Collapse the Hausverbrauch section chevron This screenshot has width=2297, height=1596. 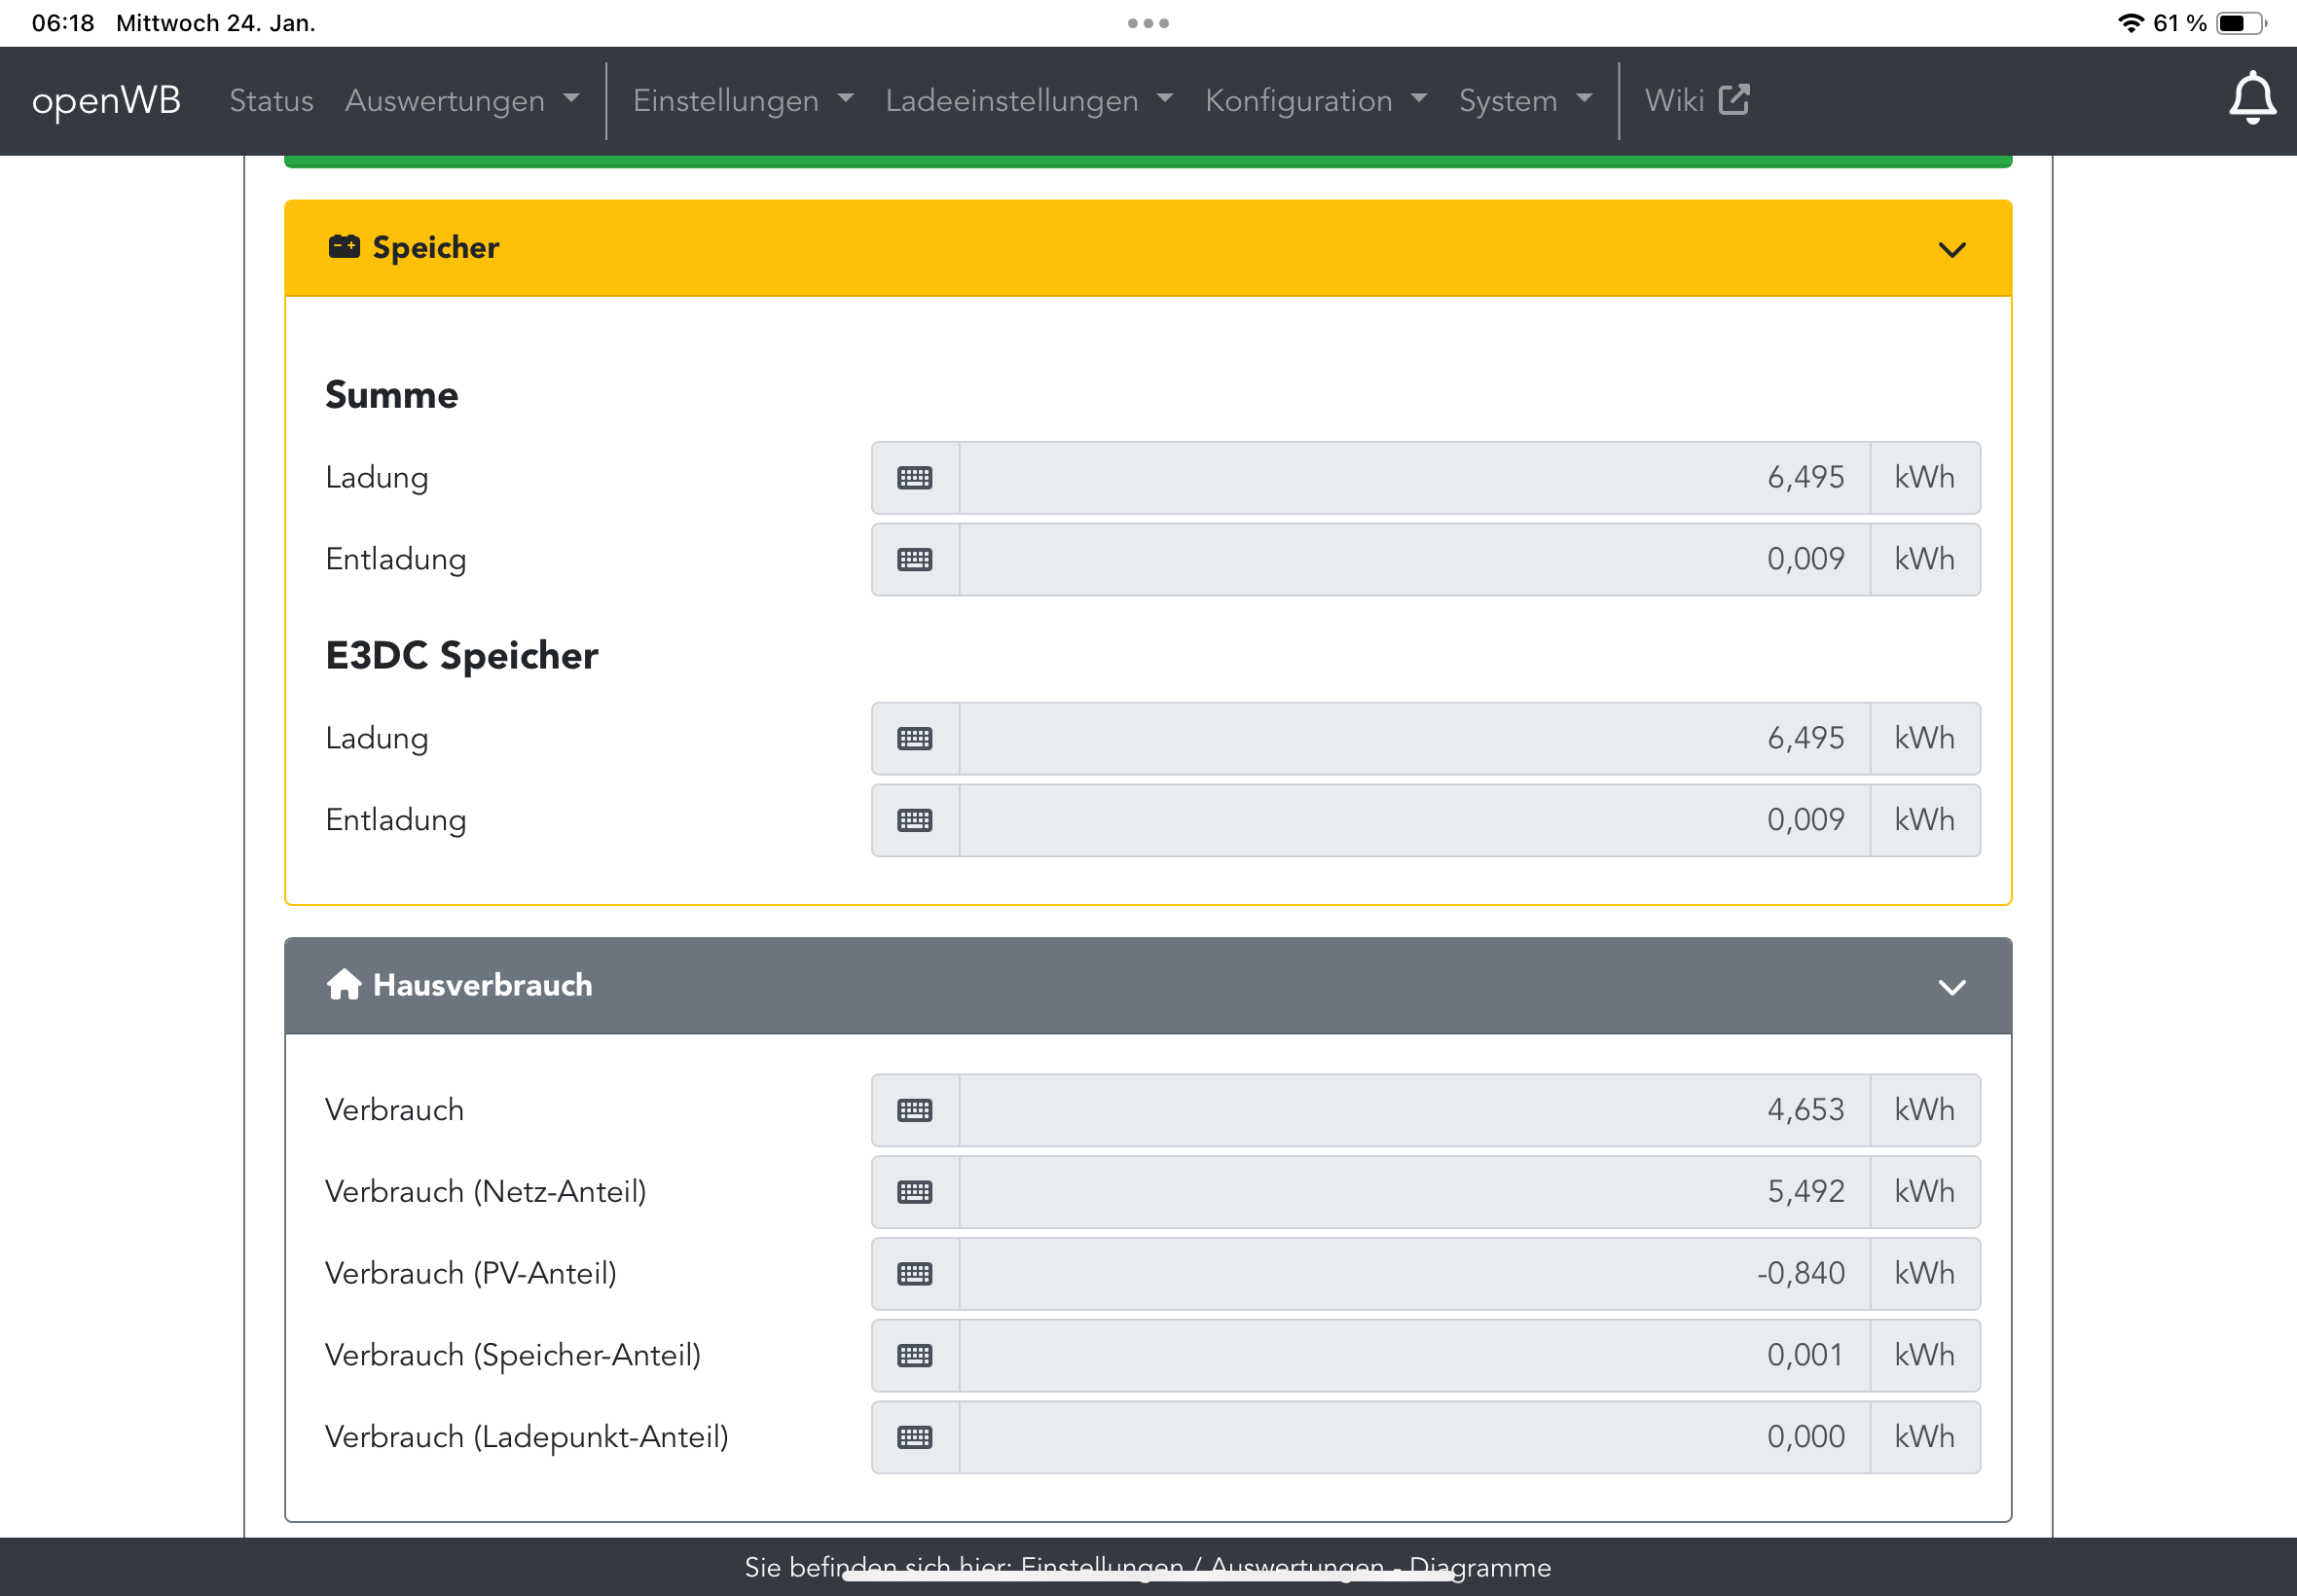click(x=1951, y=987)
